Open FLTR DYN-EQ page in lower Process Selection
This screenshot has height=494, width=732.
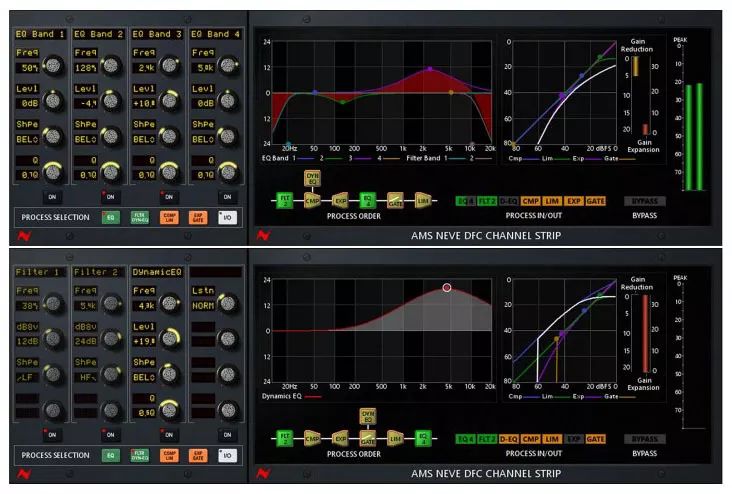pyautogui.click(x=140, y=455)
